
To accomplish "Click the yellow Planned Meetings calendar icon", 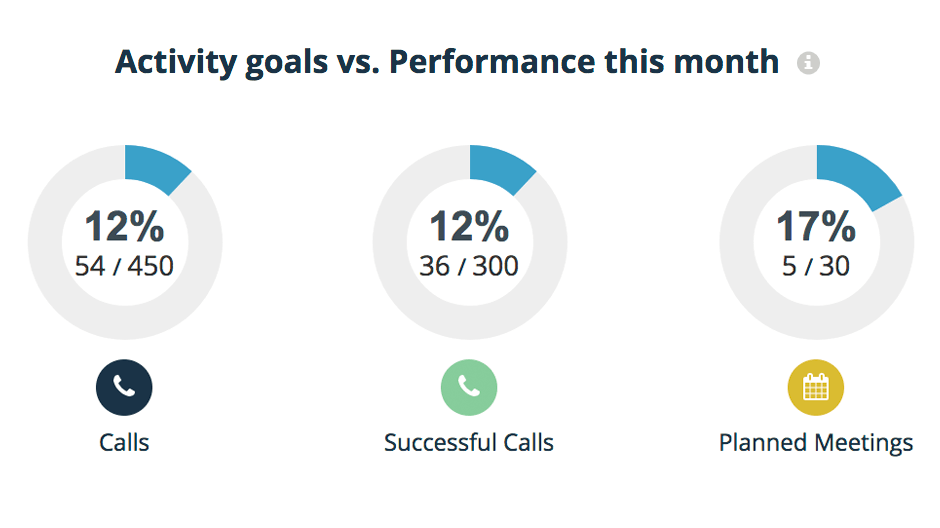I will point(815,387).
